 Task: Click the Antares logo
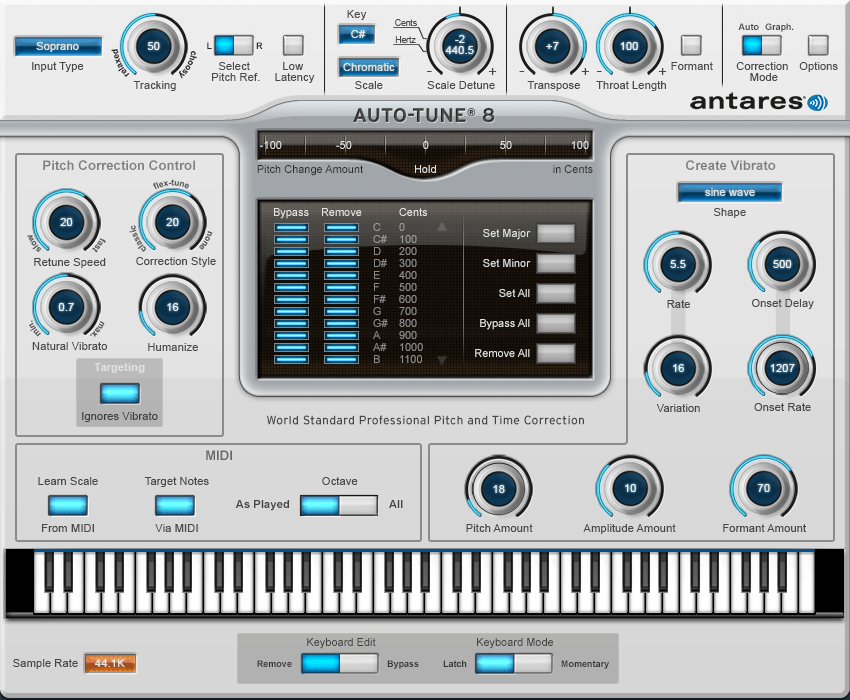click(758, 102)
